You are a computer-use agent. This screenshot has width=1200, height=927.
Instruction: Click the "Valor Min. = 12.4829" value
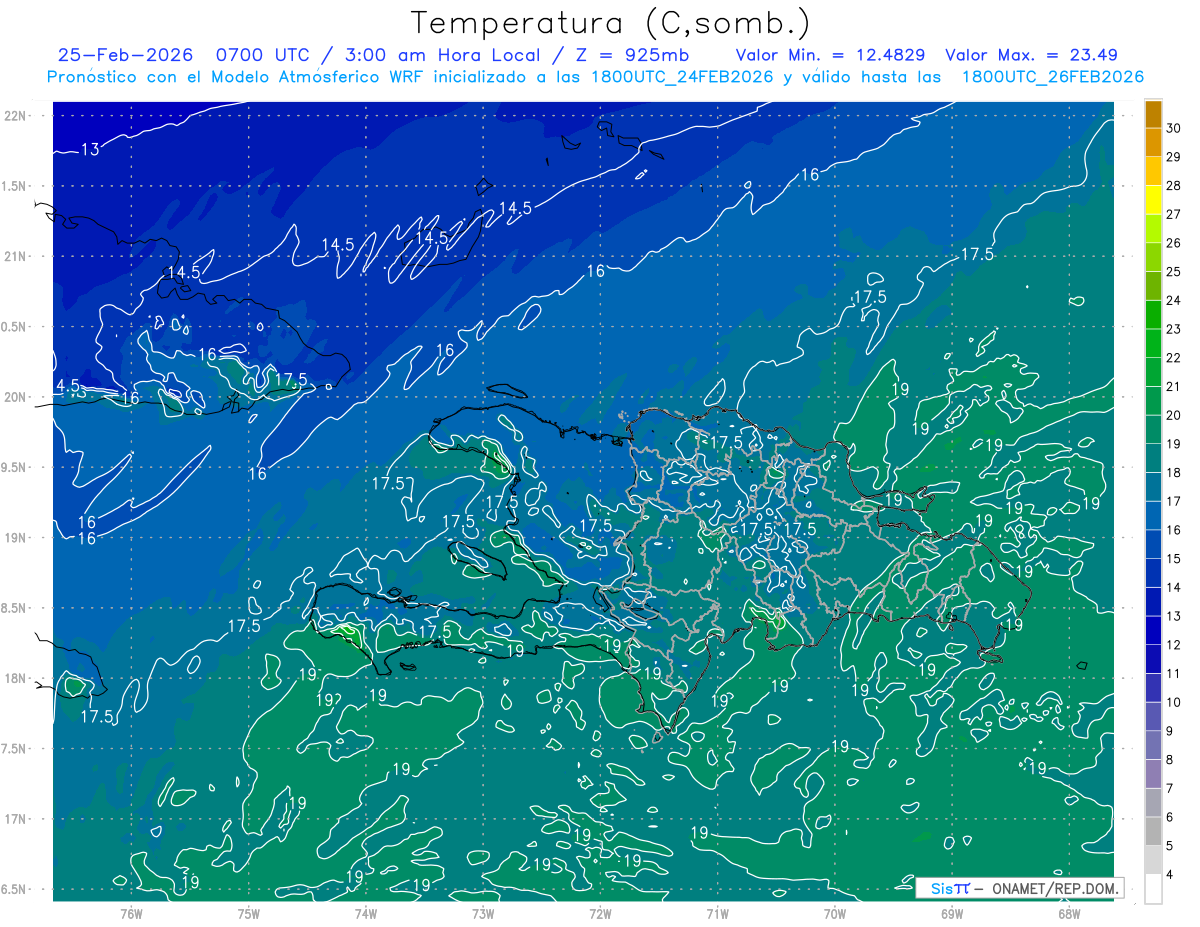pos(830,56)
